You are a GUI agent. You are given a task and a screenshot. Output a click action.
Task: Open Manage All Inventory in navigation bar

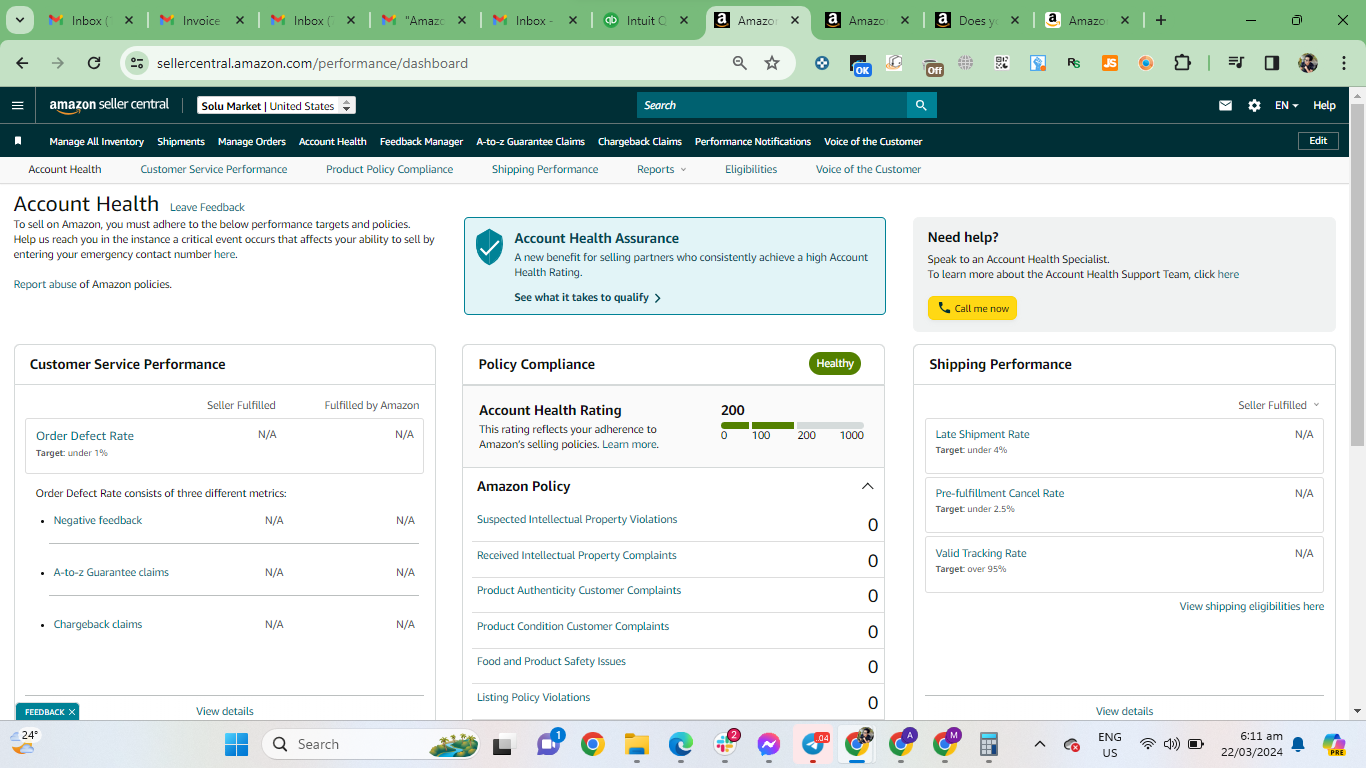[x=97, y=141]
